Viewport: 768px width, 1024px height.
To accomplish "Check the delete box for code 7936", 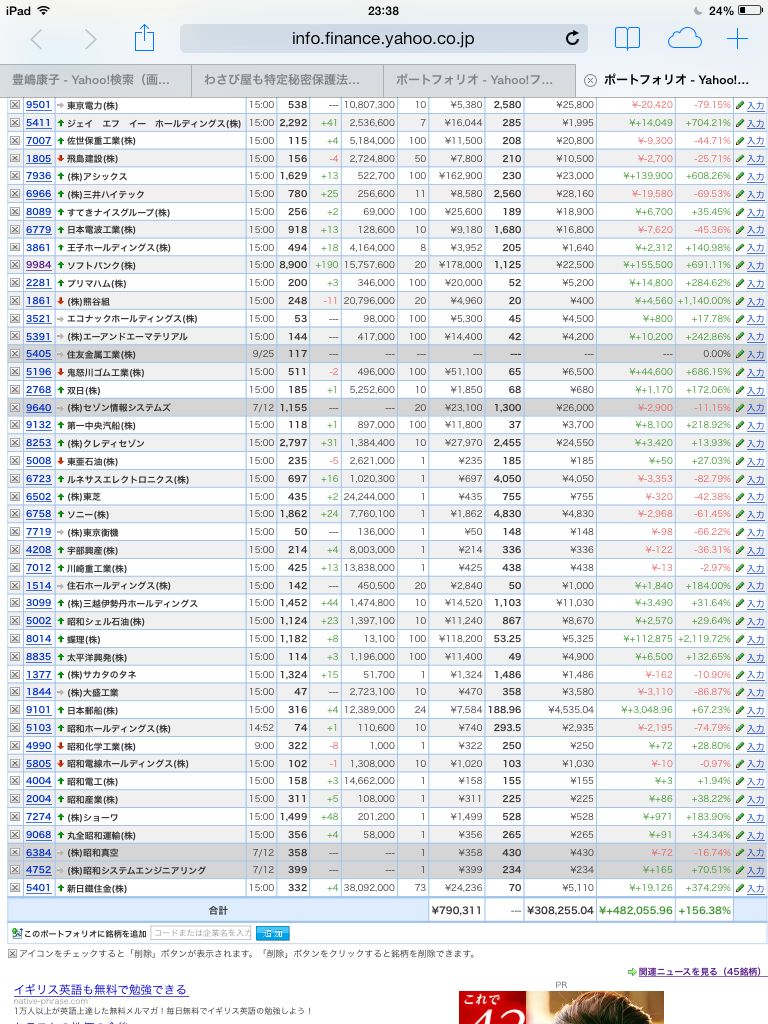I will tap(14, 176).
